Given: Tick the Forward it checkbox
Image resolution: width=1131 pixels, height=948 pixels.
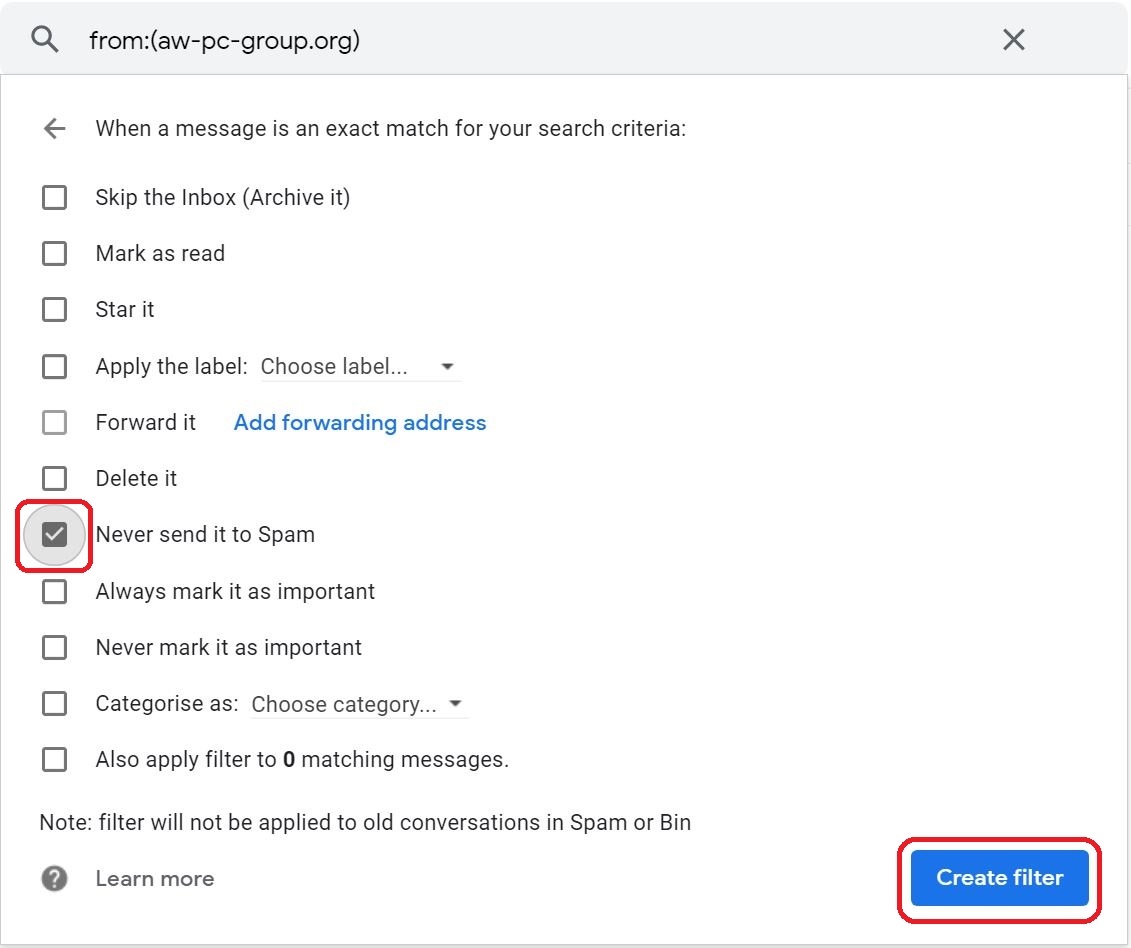Looking at the screenshot, I should coord(54,422).
